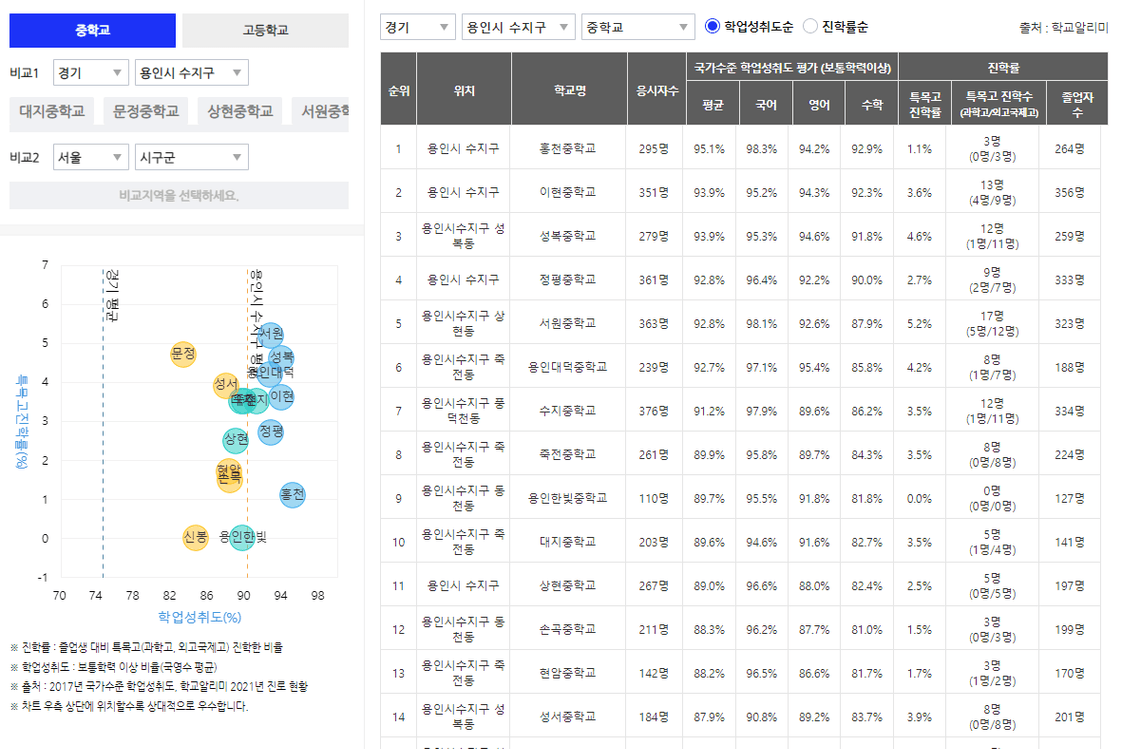Click the 상현중학교 comparison chip
Viewport: 1122px width, 749px height.
point(240,112)
